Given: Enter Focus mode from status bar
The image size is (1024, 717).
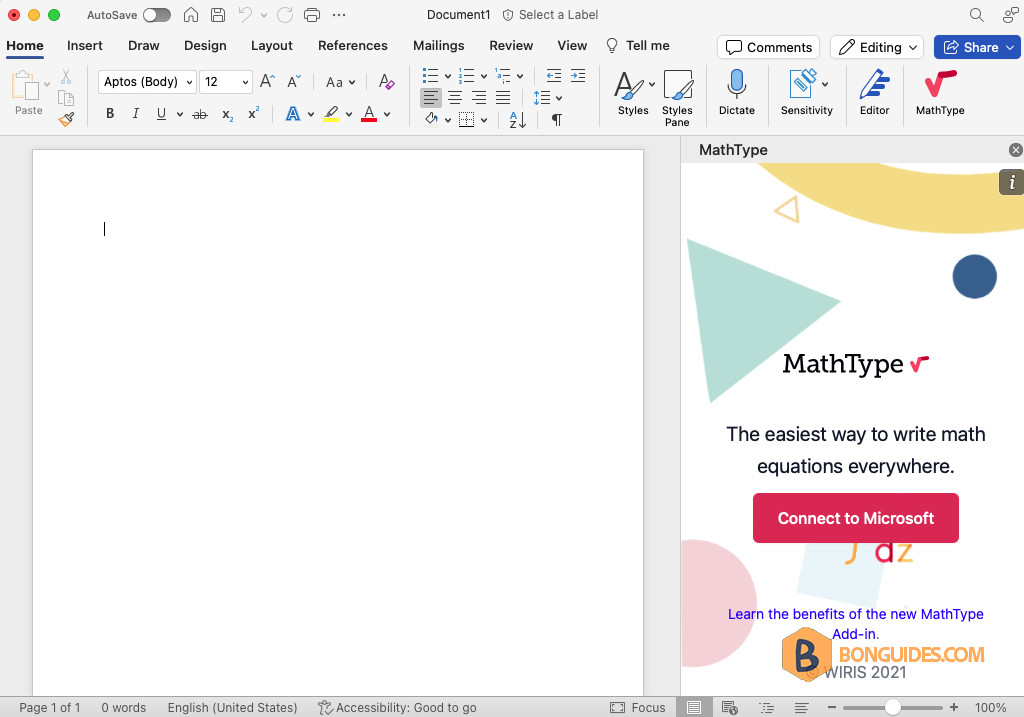Looking at the screenshot, I should coord(637,707).
